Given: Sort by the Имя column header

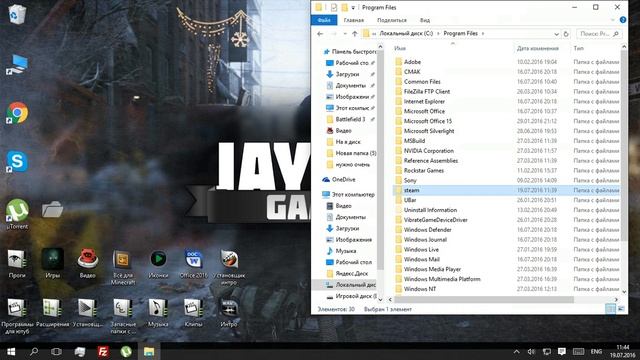Looking at the screenshot, I should coord(400,49).
